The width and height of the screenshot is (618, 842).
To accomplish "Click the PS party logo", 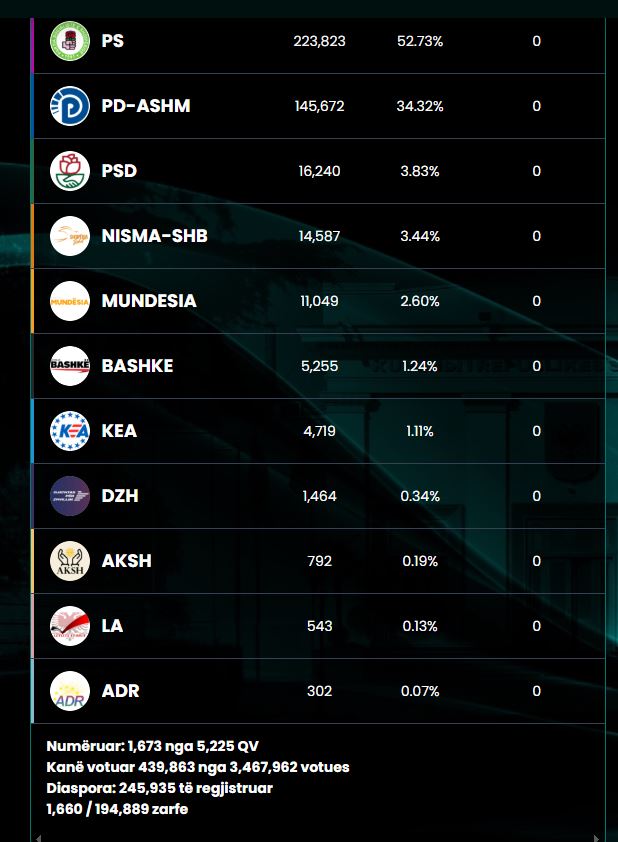I will 70,41.
